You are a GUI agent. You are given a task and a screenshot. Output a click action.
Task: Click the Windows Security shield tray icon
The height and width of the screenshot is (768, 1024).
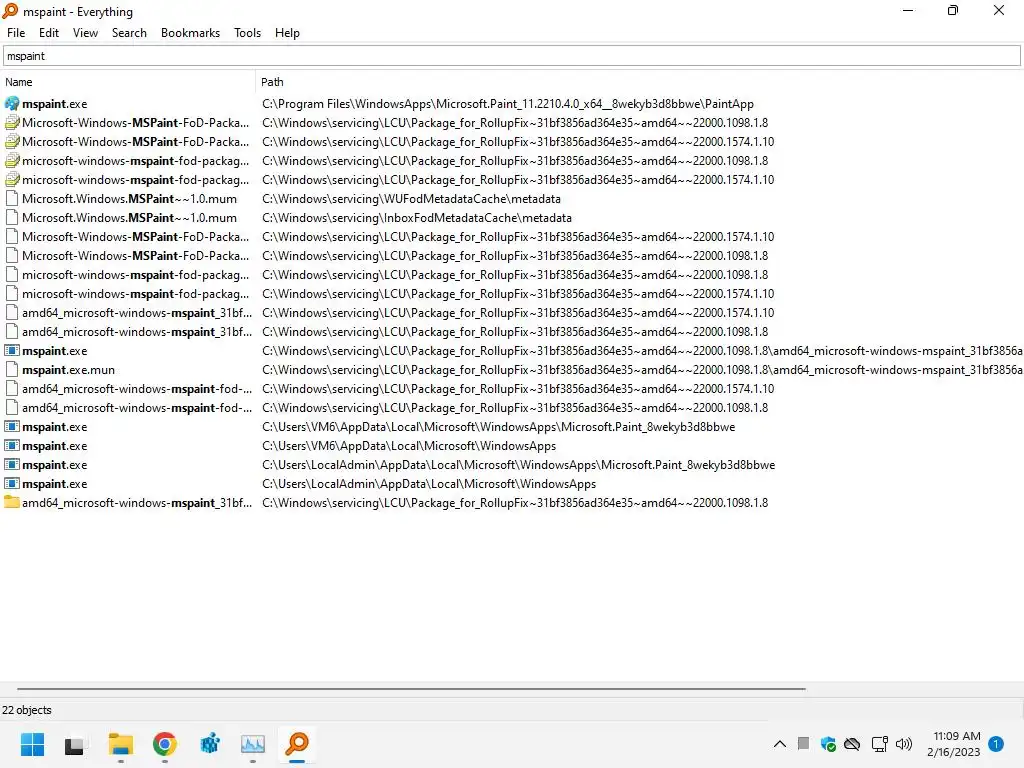point(828,744)
